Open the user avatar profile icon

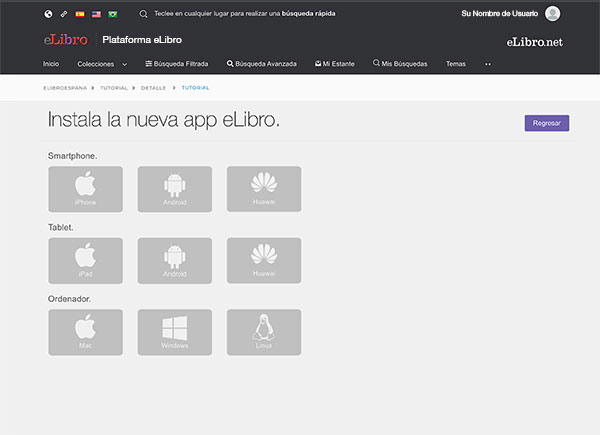(x=552, y=14)
